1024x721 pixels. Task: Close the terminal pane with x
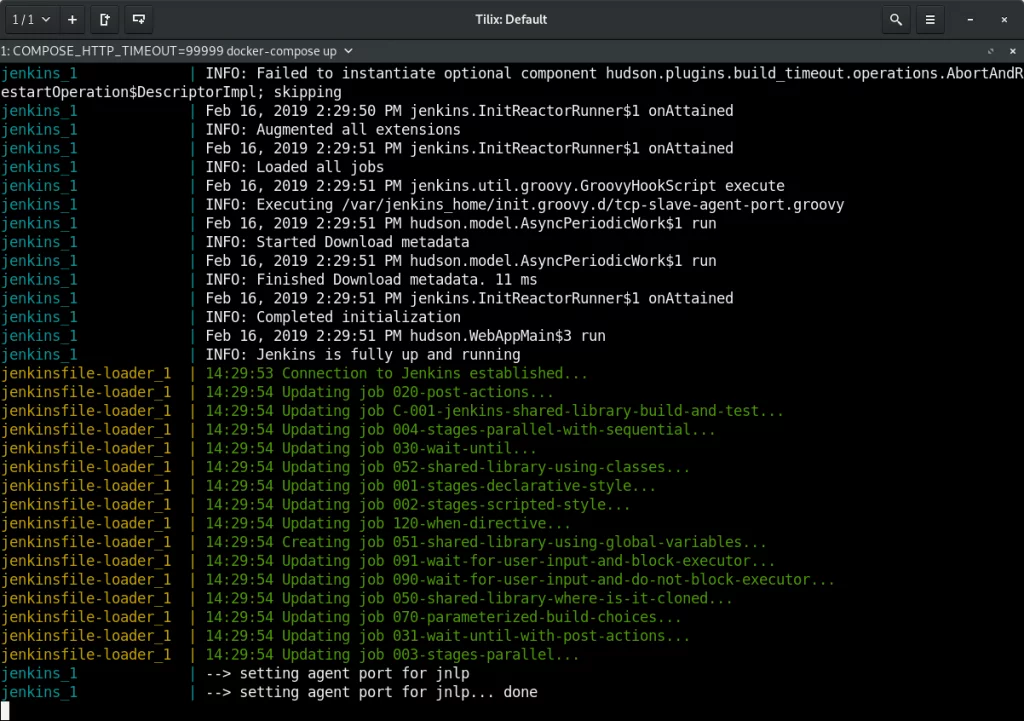click(x=1012, y=51)
